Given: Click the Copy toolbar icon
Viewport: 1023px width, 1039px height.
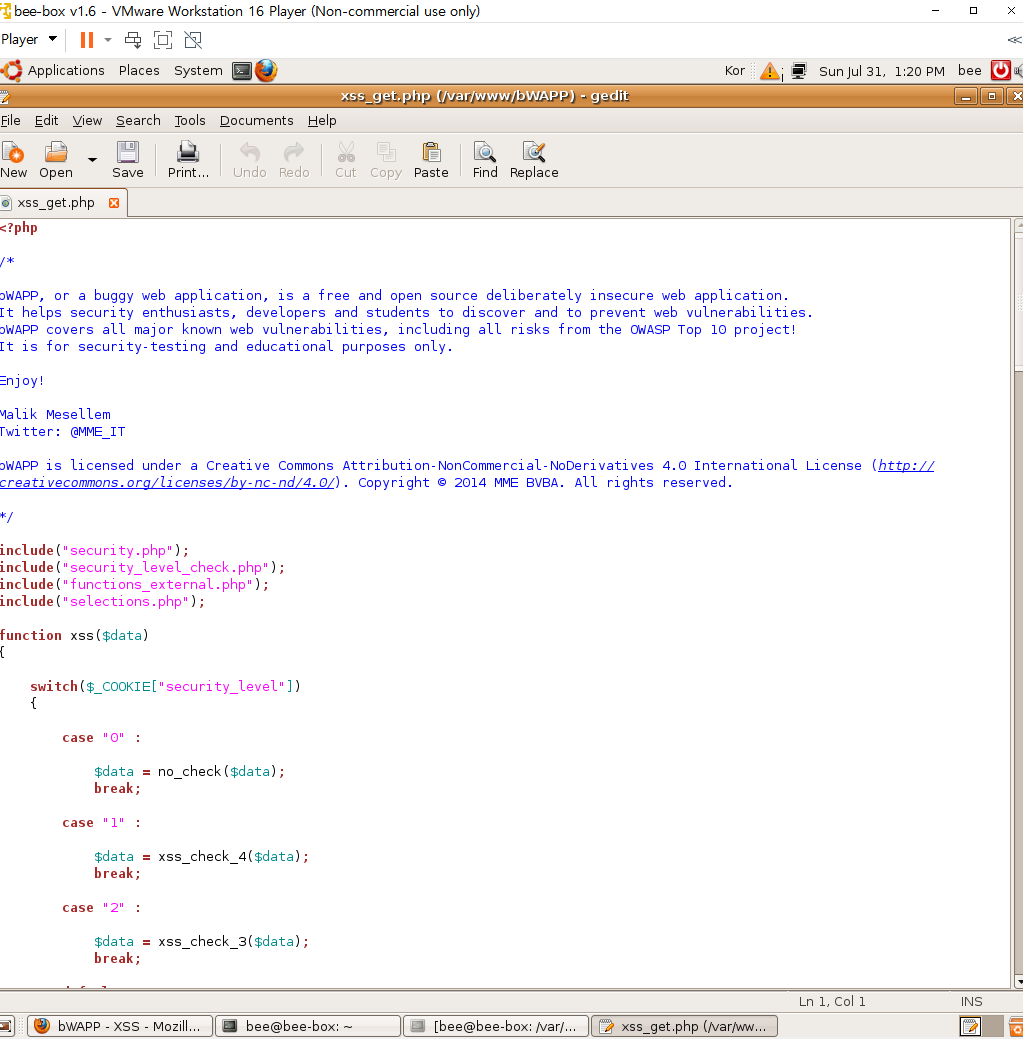Looking at the screenshot, I should point(386,159).
